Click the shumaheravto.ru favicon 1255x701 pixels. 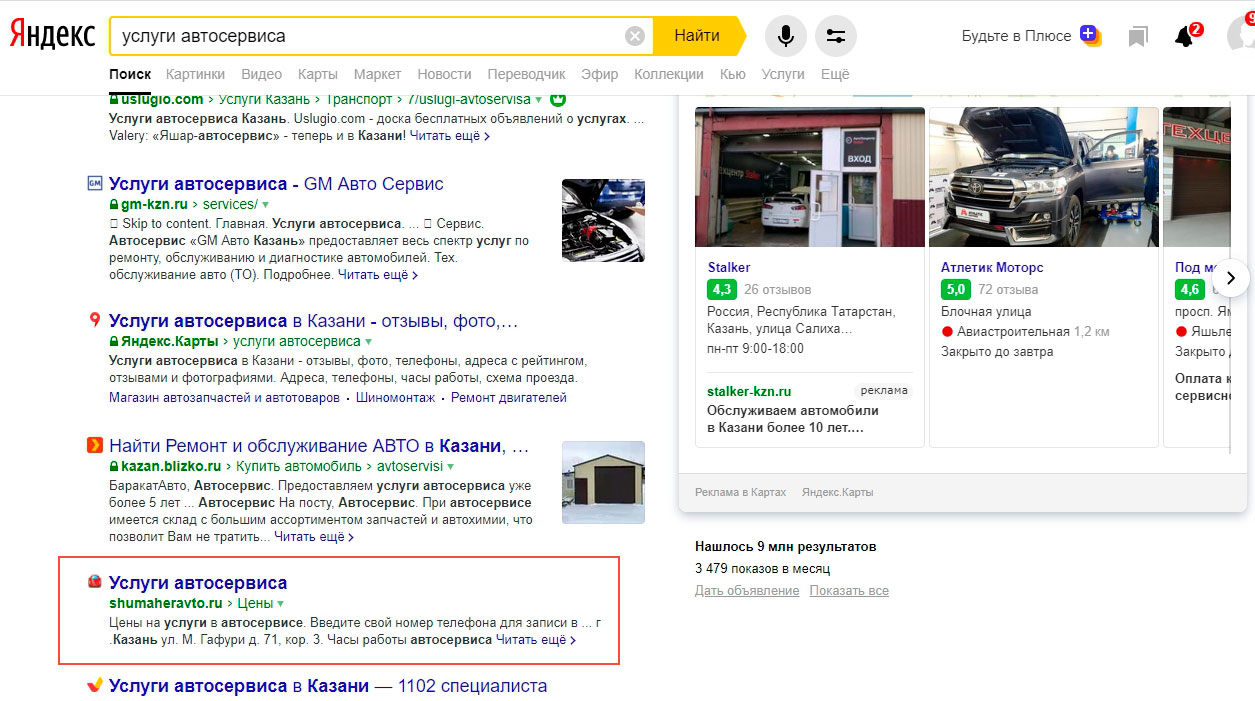click(95, 582)
